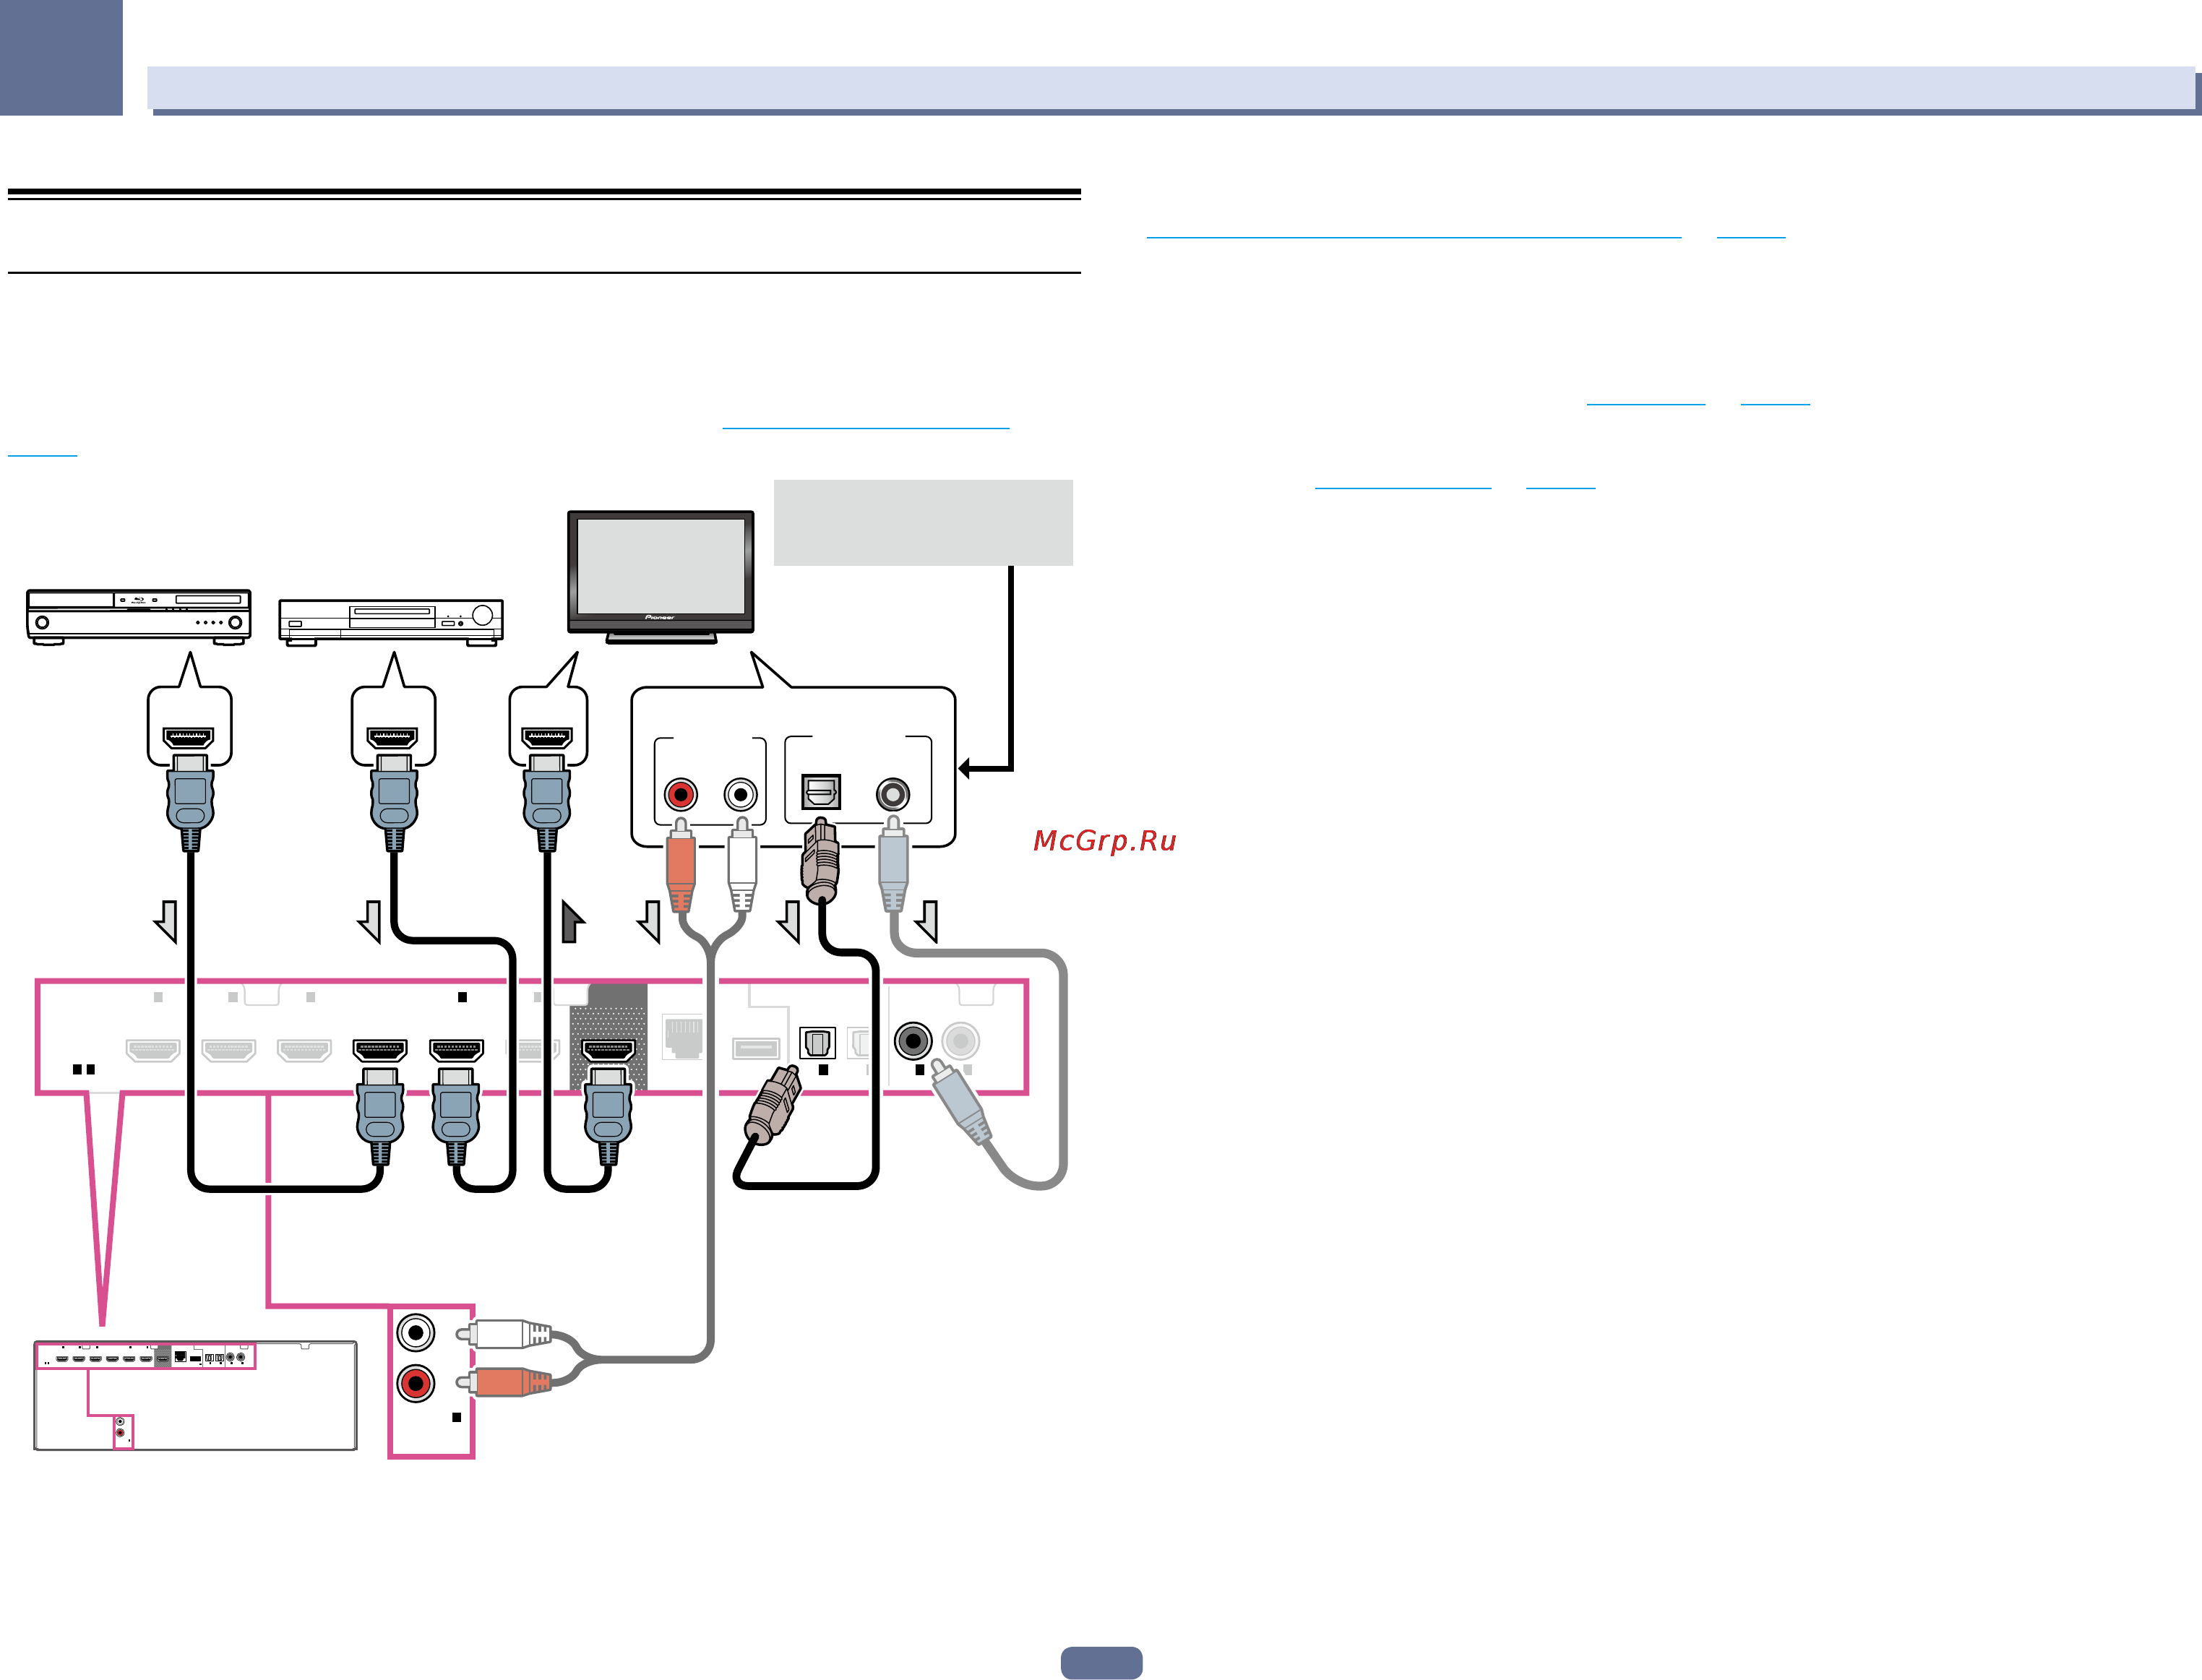Click the dimmed USB-style port on receiver panel
2202x1680 pixels.
click(x=756, y=1048)
